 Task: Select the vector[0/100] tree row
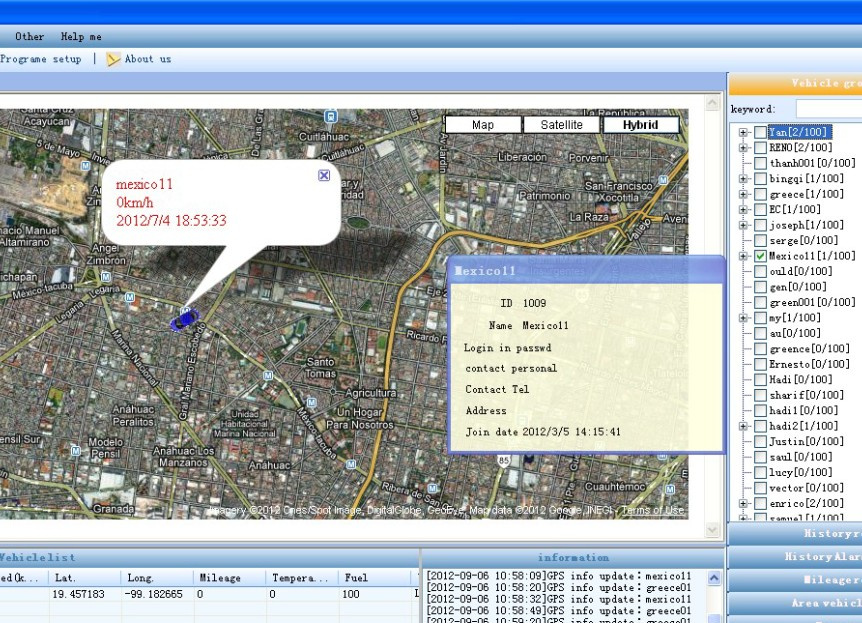point(806,488)
